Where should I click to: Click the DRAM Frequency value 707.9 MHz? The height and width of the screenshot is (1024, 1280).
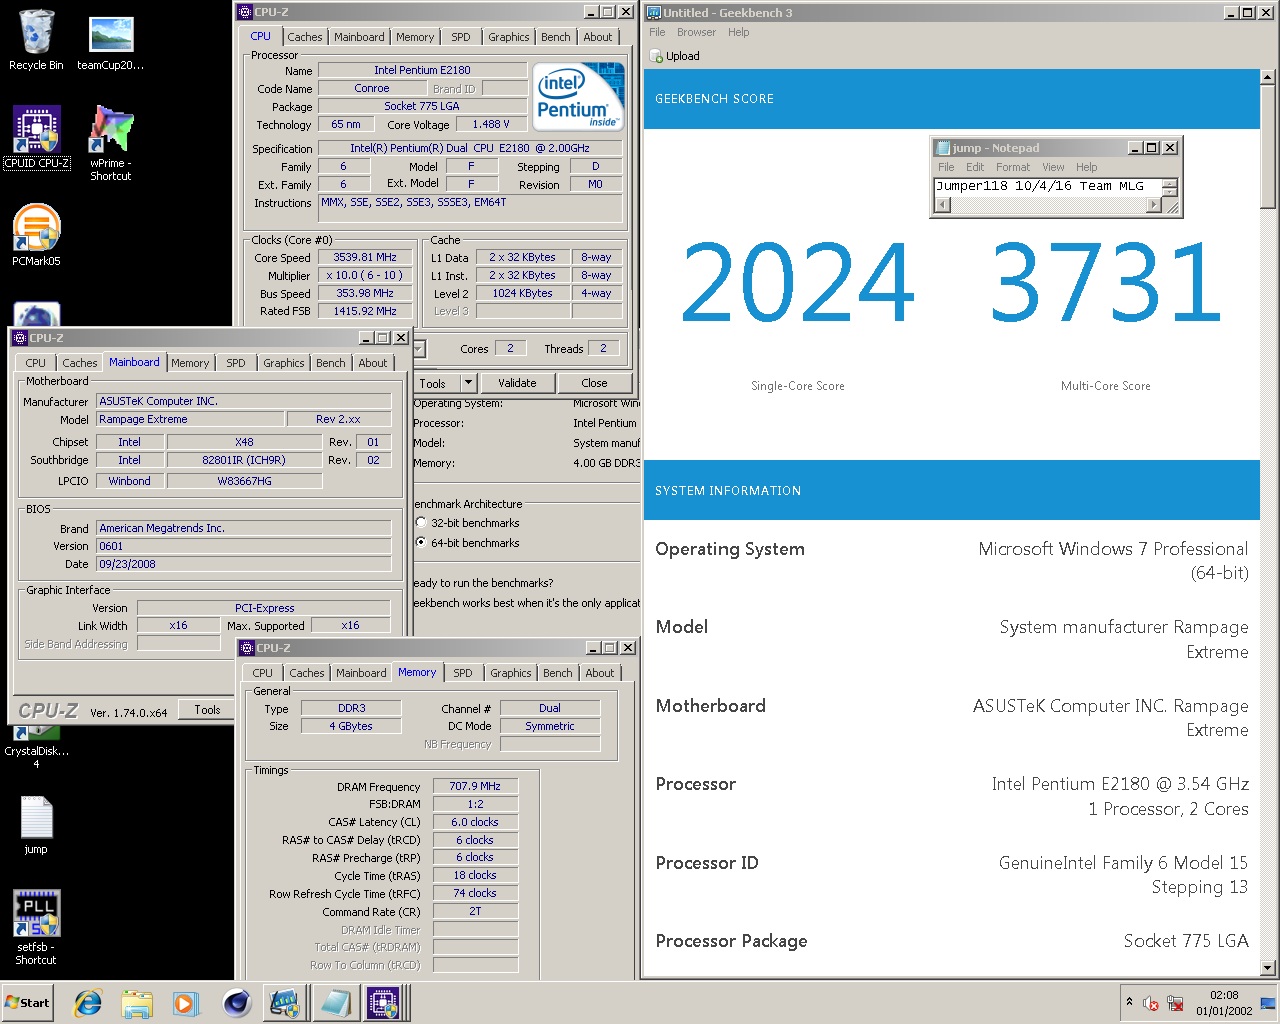coord(475,786)
